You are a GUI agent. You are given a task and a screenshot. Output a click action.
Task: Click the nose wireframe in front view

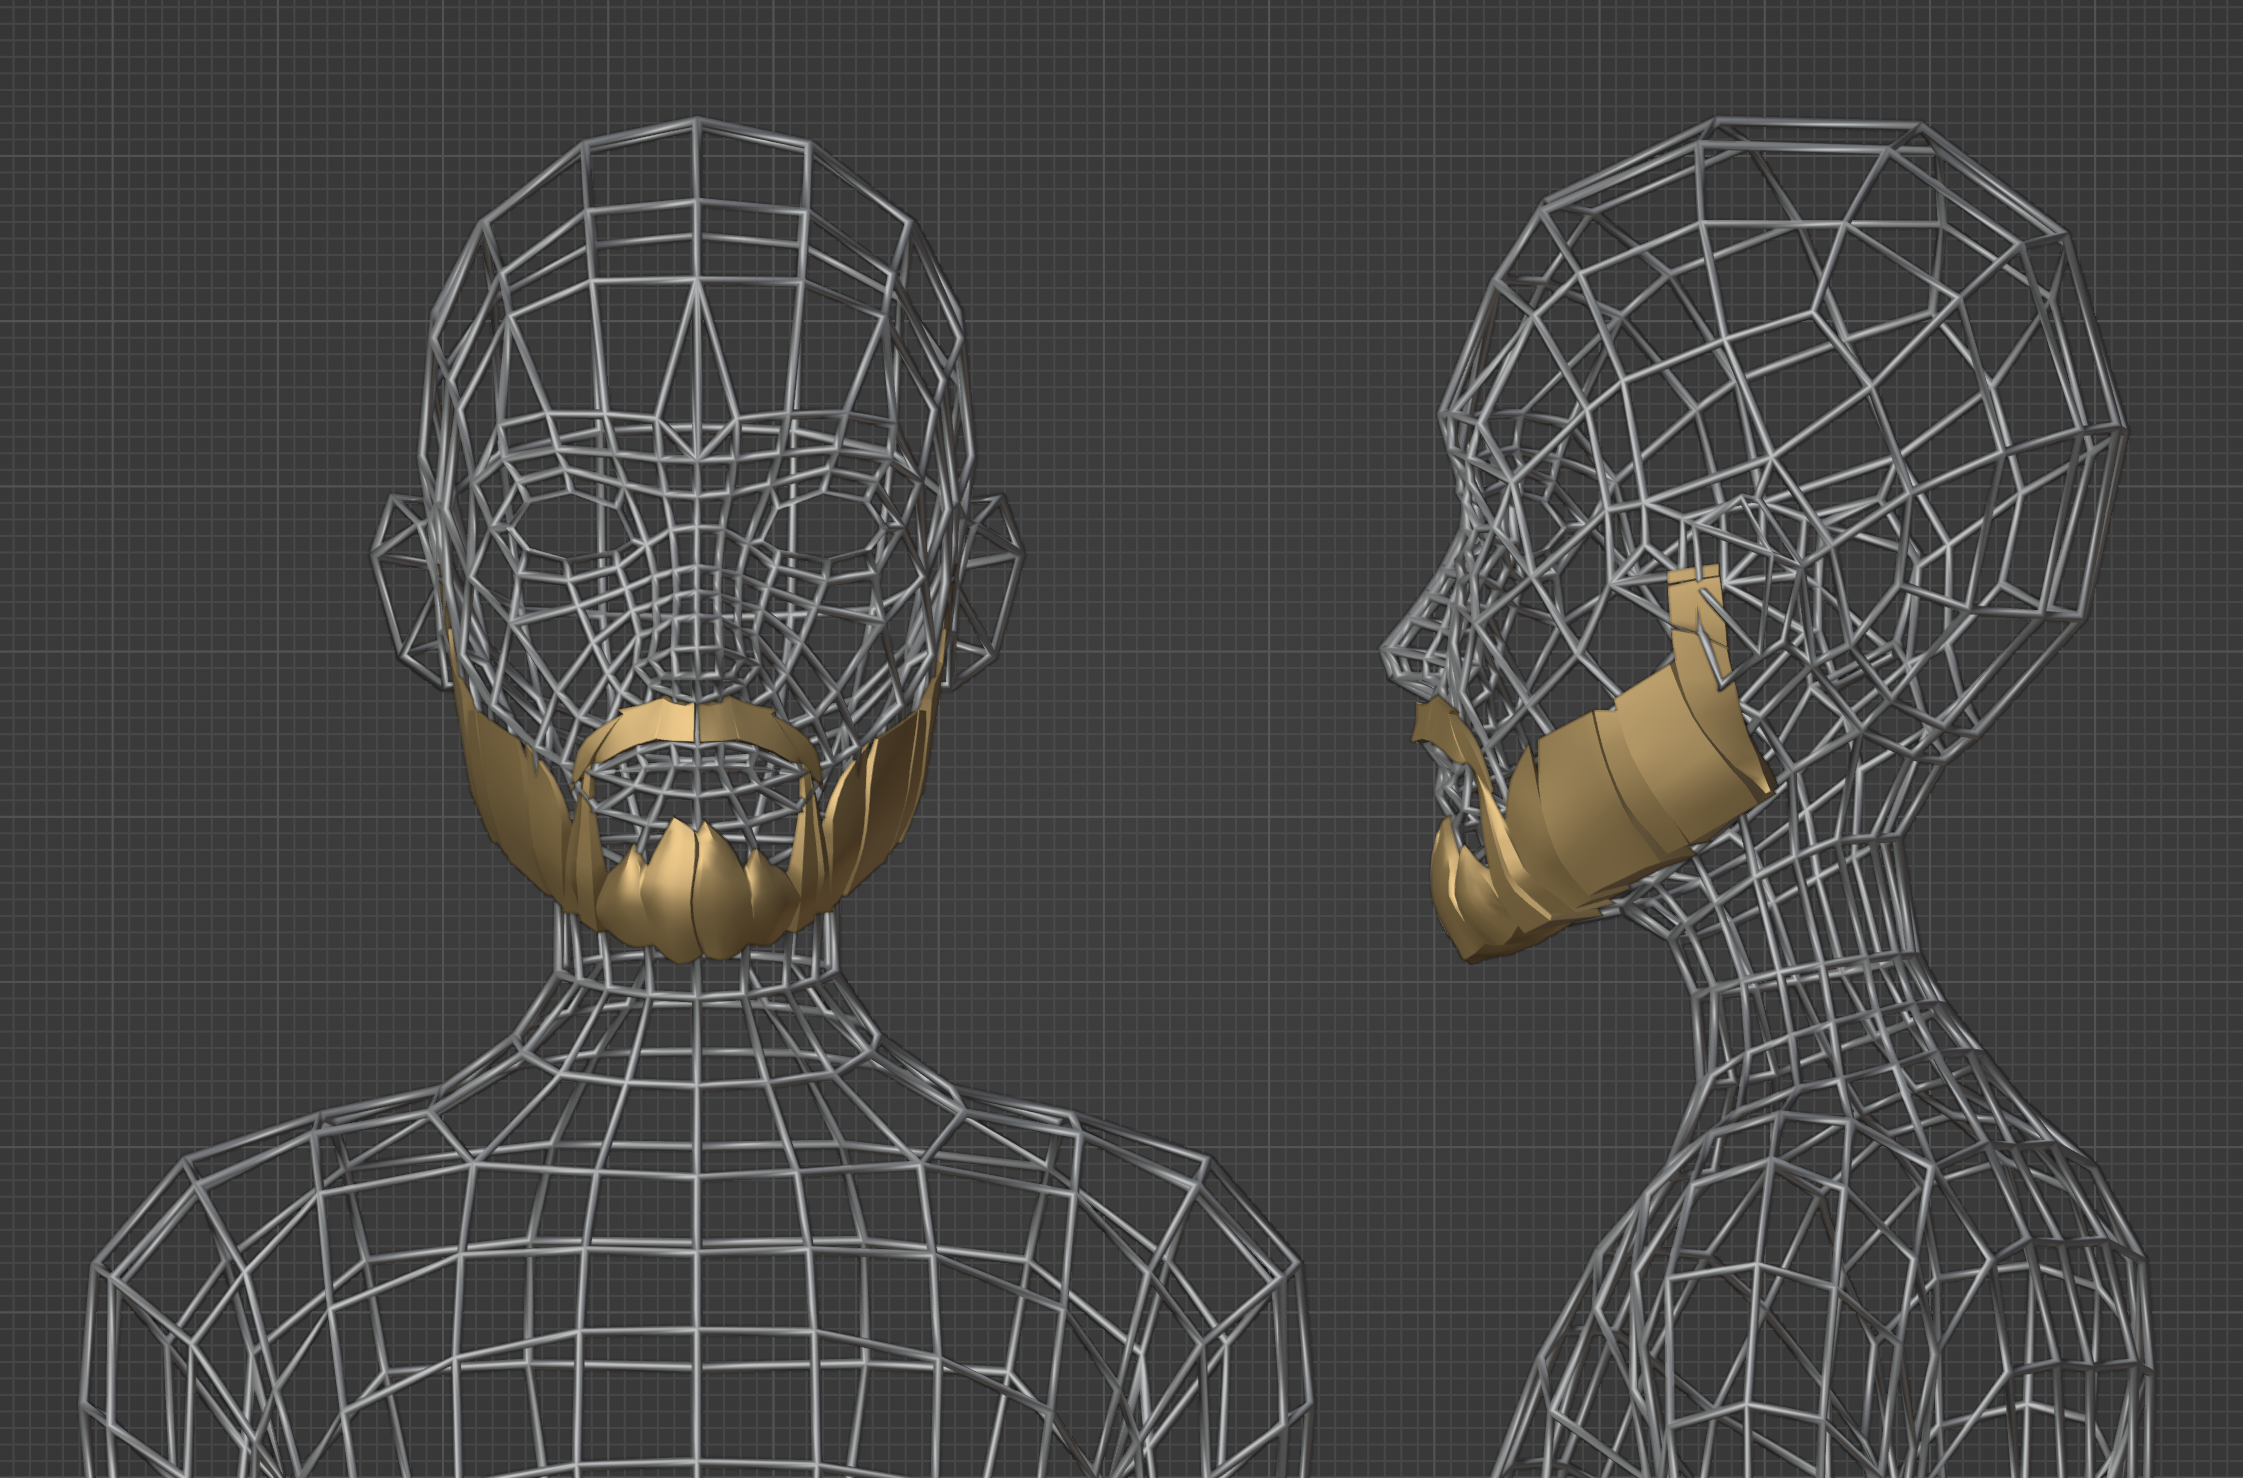click(697, 640)
